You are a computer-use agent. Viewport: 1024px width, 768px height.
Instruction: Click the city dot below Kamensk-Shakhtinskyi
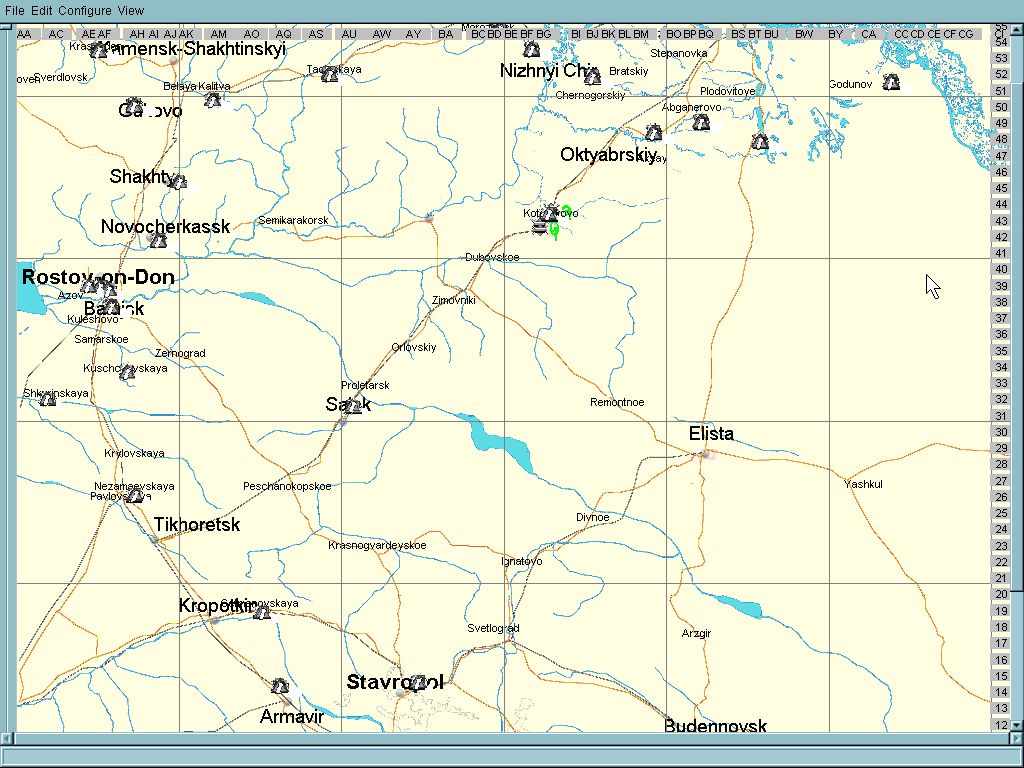point(174,60)
